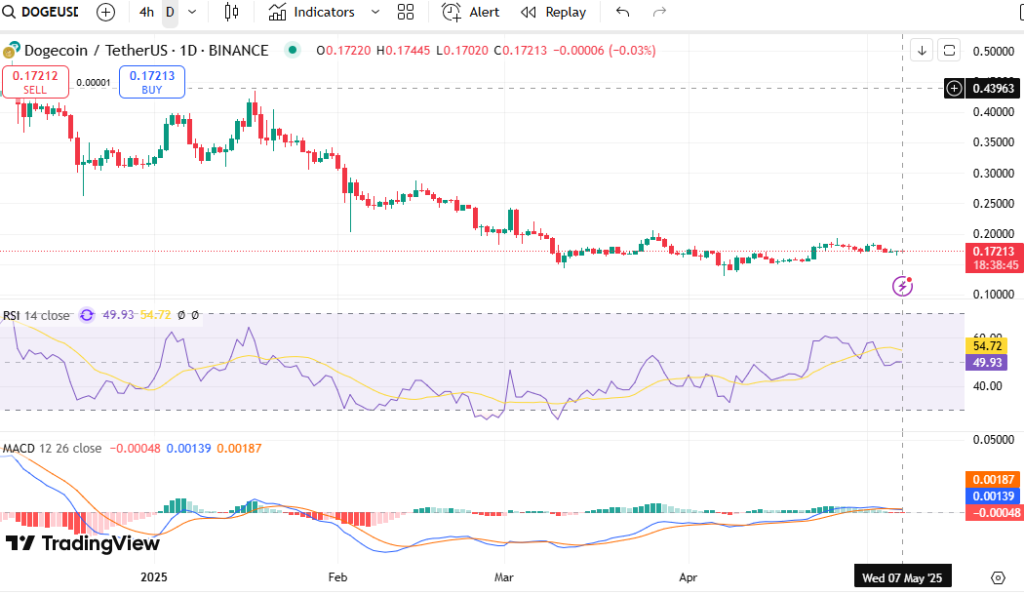This screenshot has width=1024, height=595.
Task: Click the 2025 time axis label
Action: 154,577
